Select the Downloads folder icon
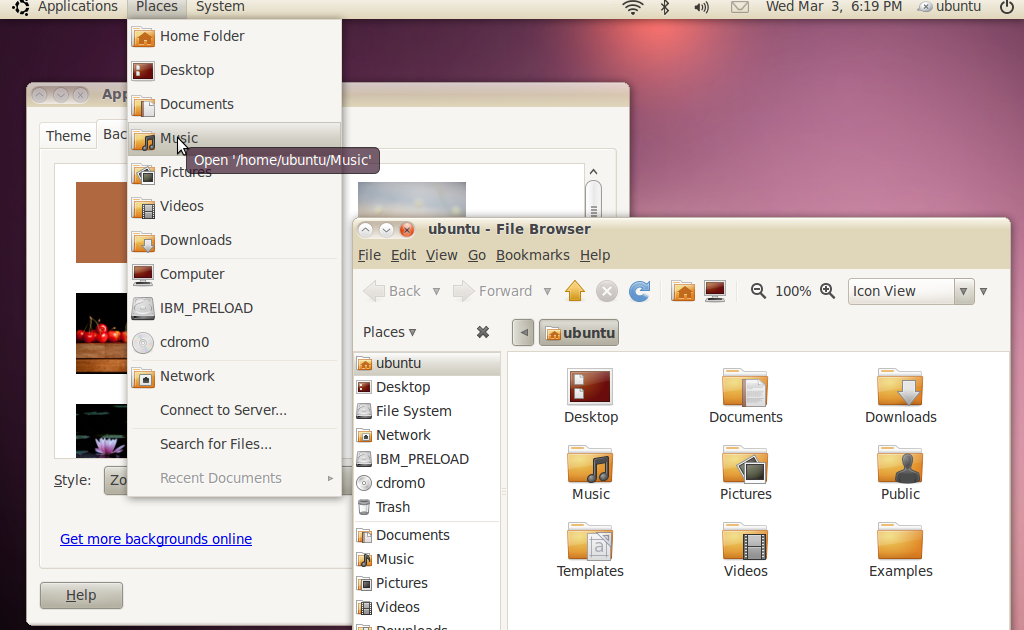1024x630 pixels. pyautogui.click(x=901, y=396)
